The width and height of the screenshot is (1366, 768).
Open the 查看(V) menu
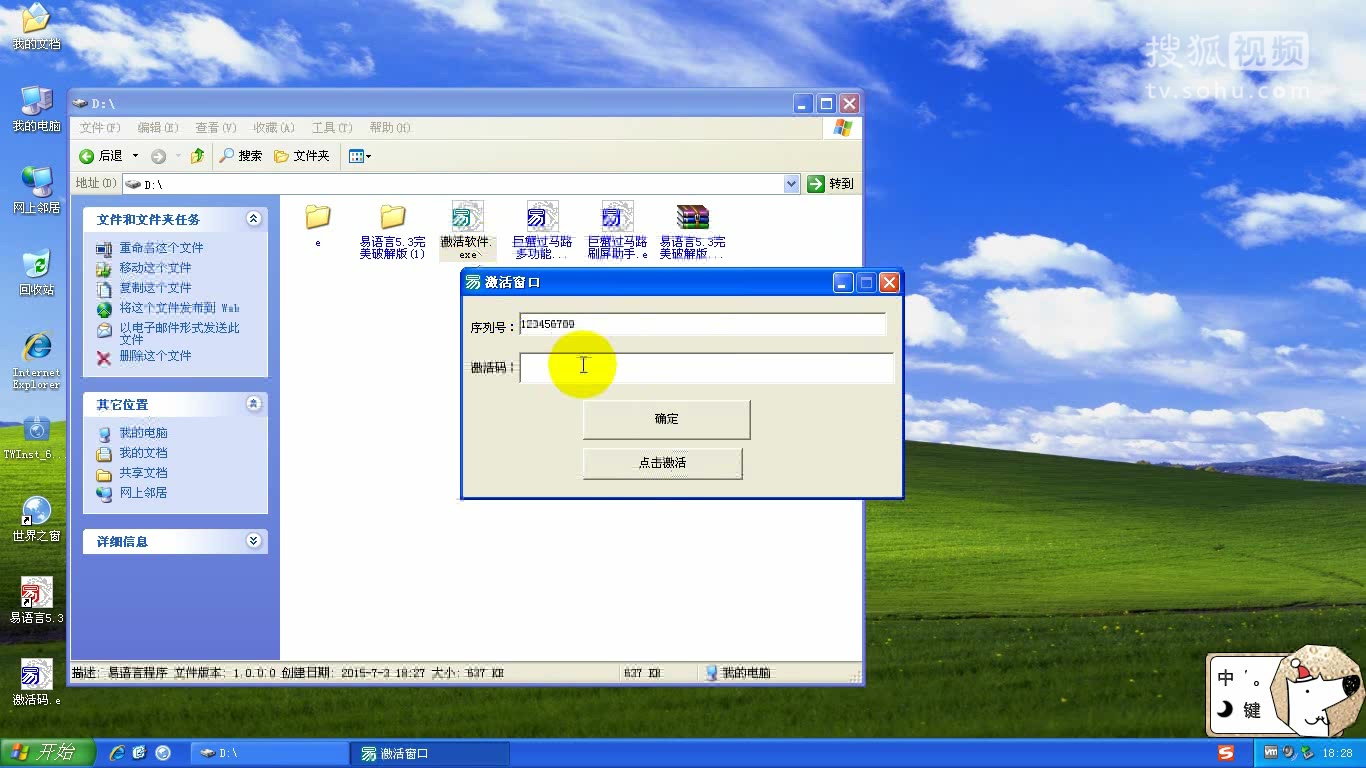point(215,128)
